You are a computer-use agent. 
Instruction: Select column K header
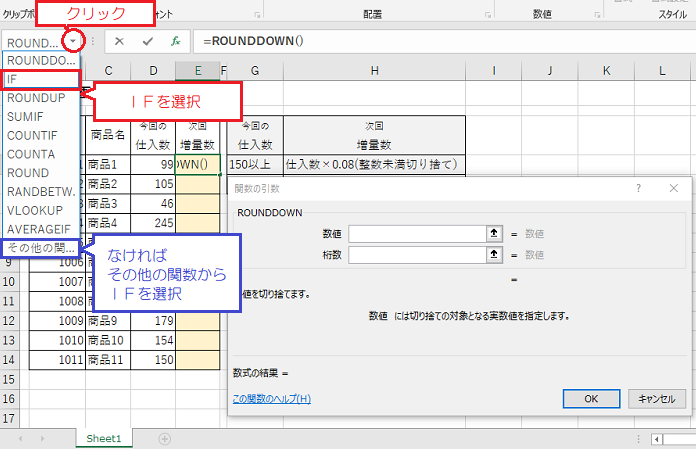click(606, 71)
